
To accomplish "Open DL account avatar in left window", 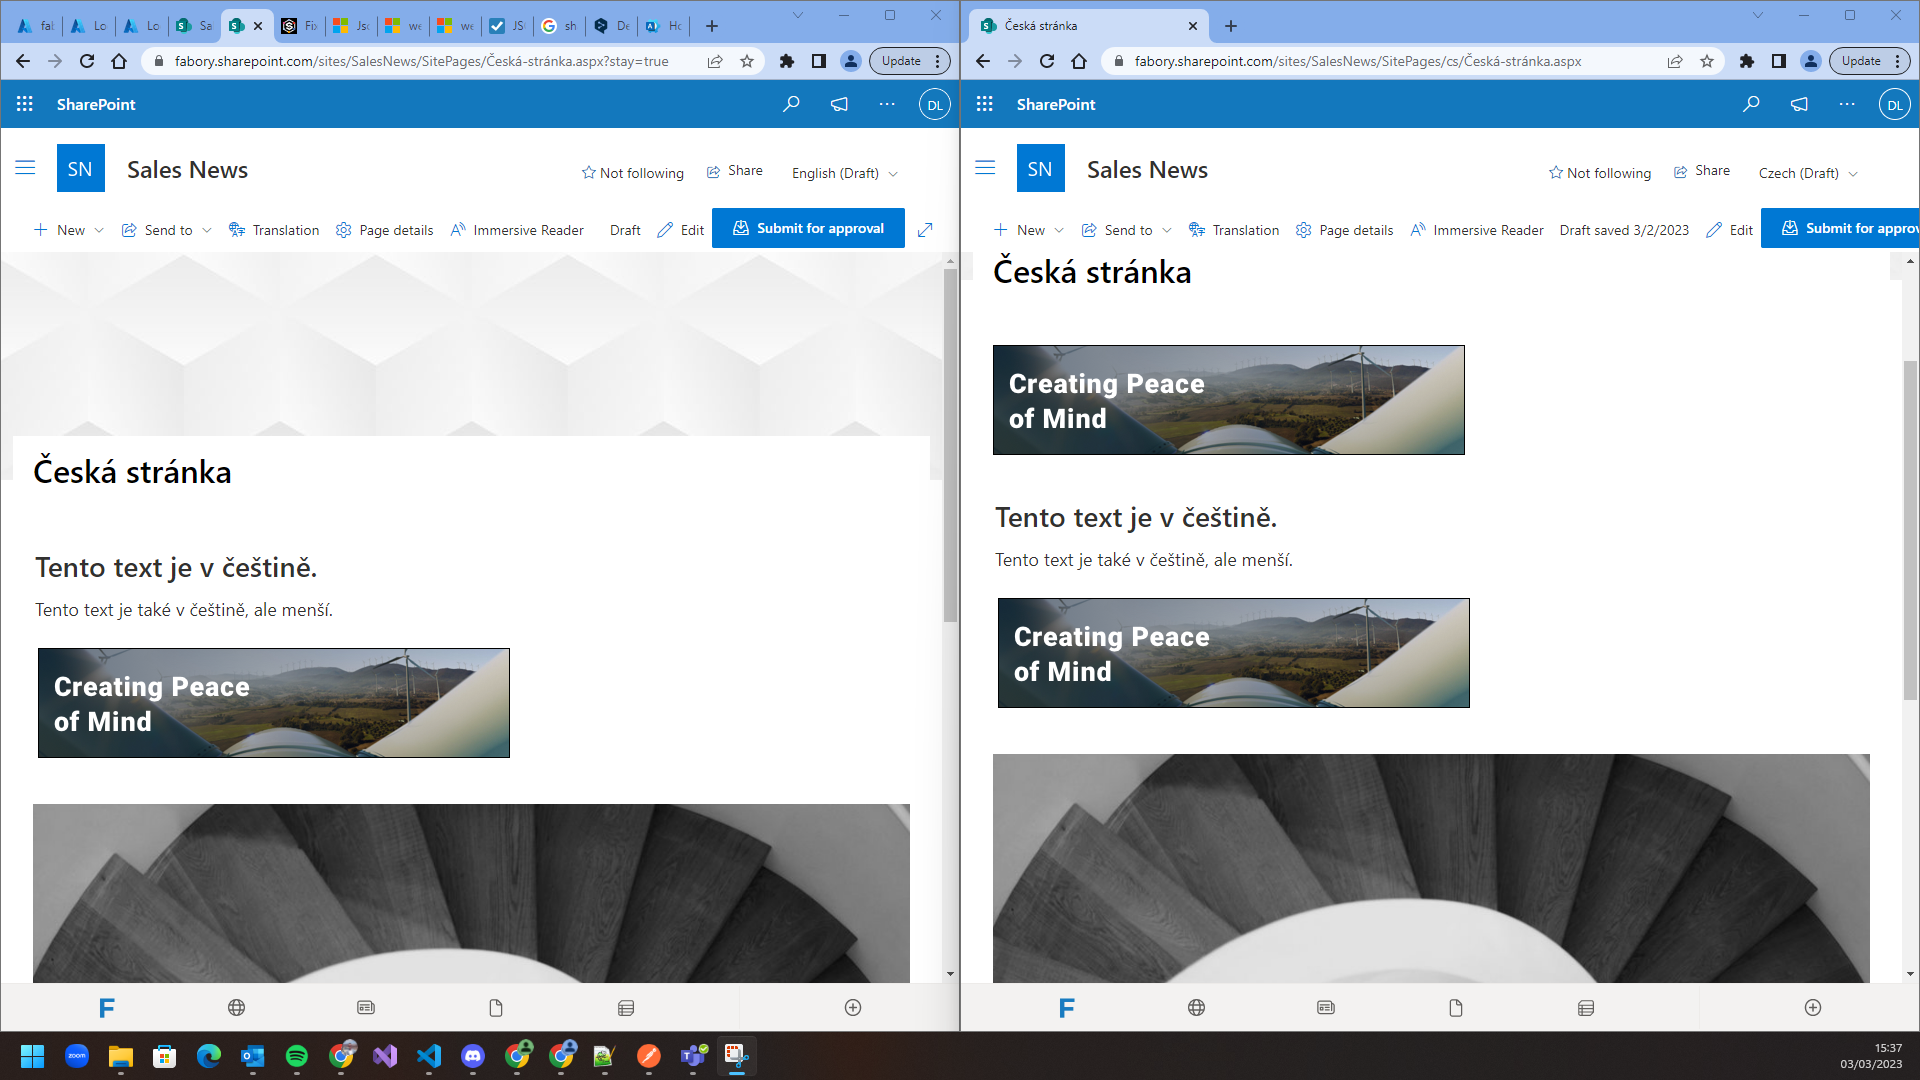I will click(935, 104).
